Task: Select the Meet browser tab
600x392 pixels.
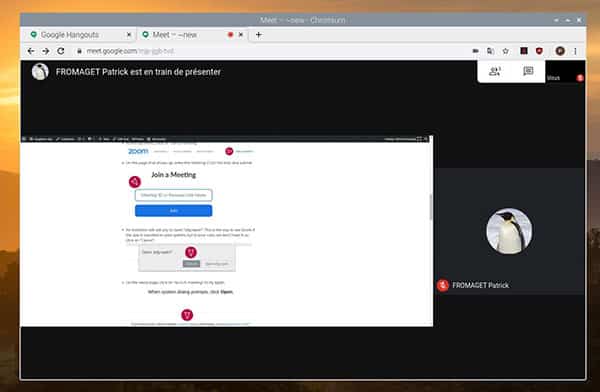Action: (192, 35)
